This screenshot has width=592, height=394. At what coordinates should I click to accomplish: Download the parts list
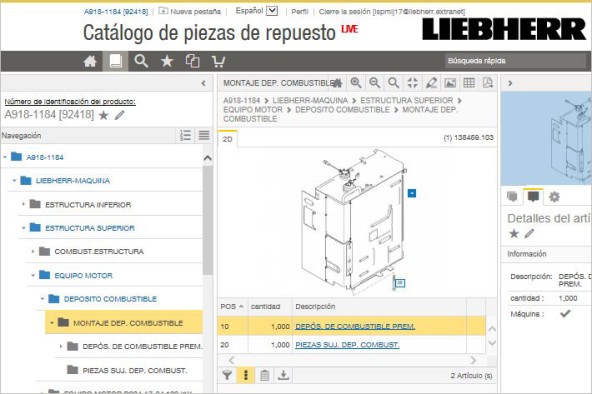coord(283,375)
